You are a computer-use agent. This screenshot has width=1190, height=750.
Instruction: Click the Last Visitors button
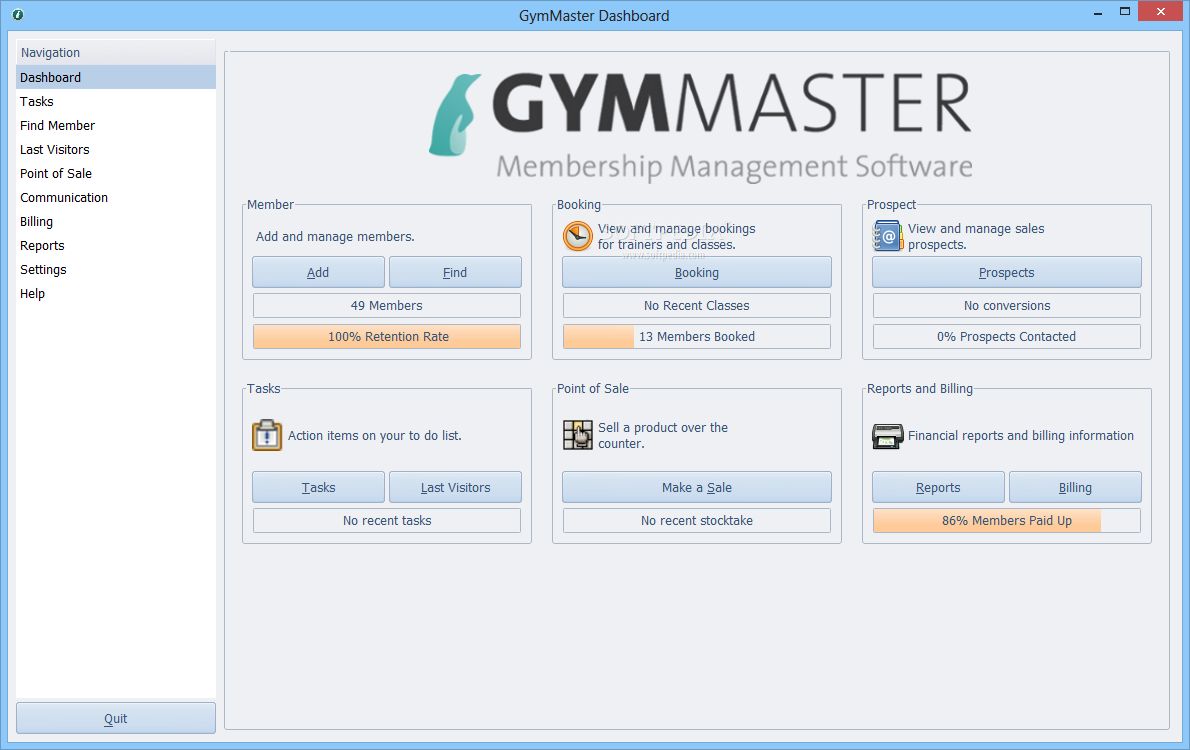pyautogui.click(x=455, y=487)
